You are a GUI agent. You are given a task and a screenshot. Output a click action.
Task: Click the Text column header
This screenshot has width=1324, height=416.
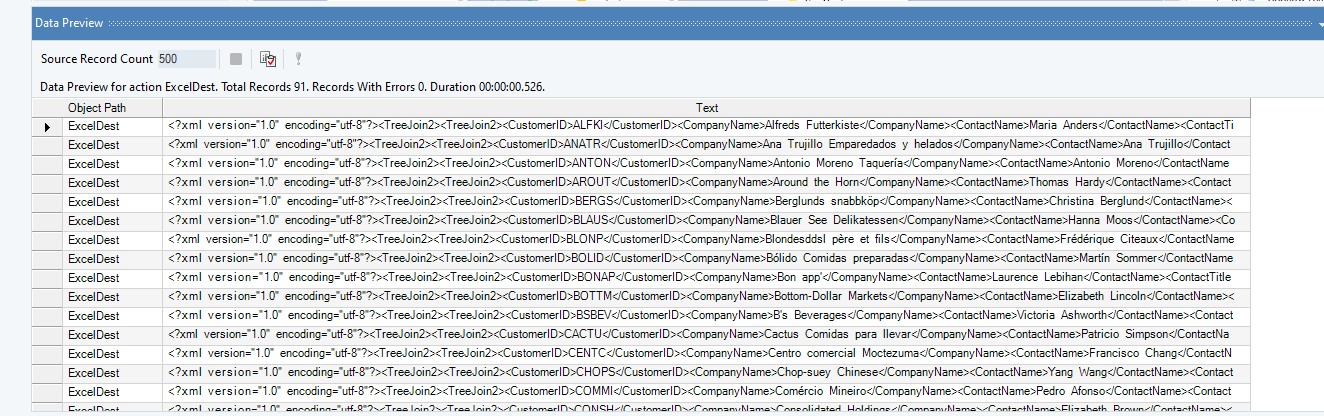(706, 108)
